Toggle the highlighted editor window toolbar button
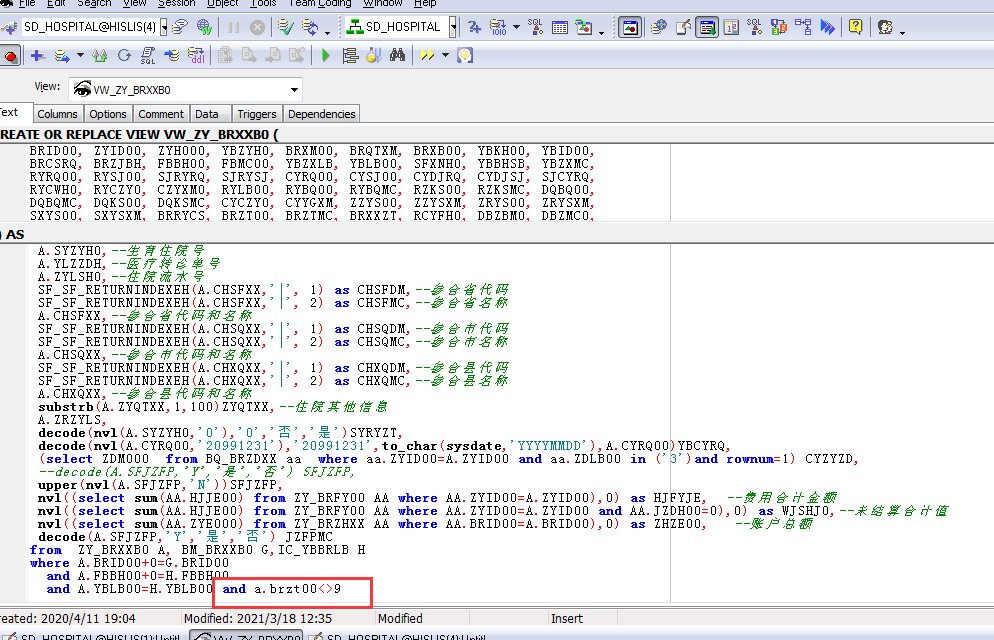This screenshot has width=994, height=640. point(706,27)
